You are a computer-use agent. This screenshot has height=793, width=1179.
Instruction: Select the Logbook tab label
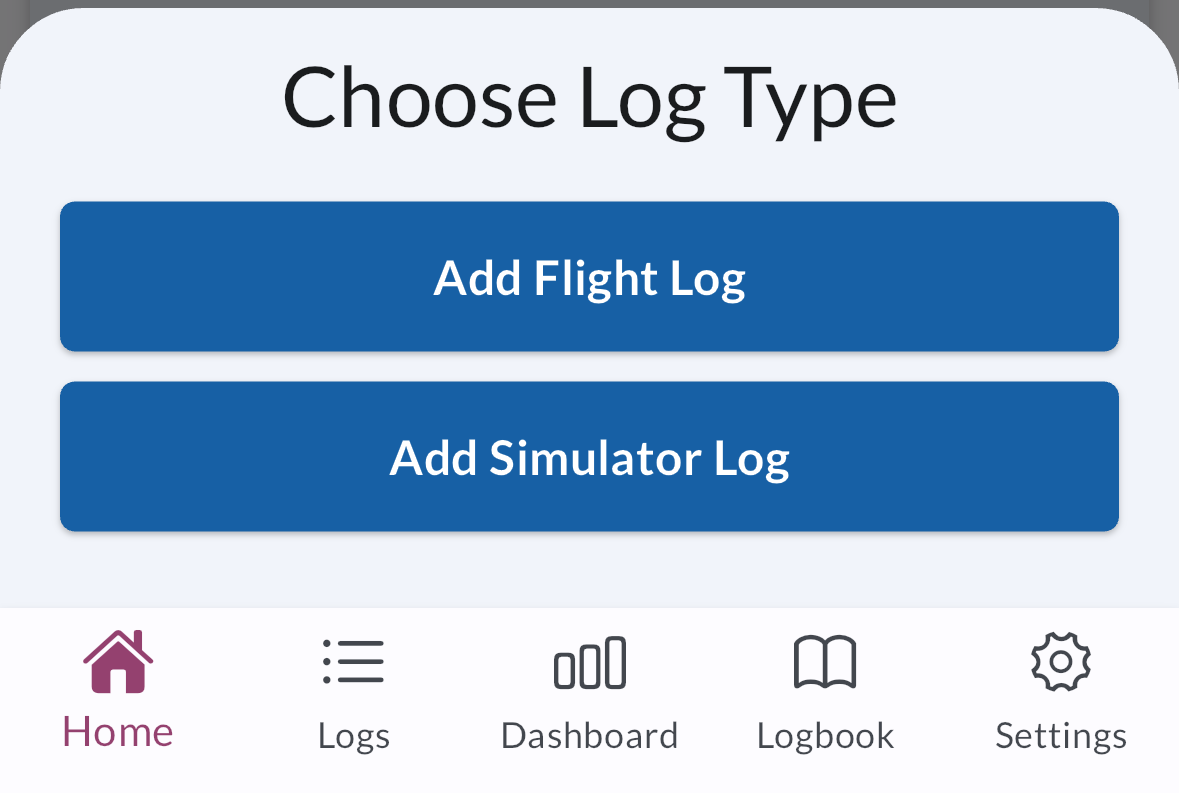click(x=825, y=736)
